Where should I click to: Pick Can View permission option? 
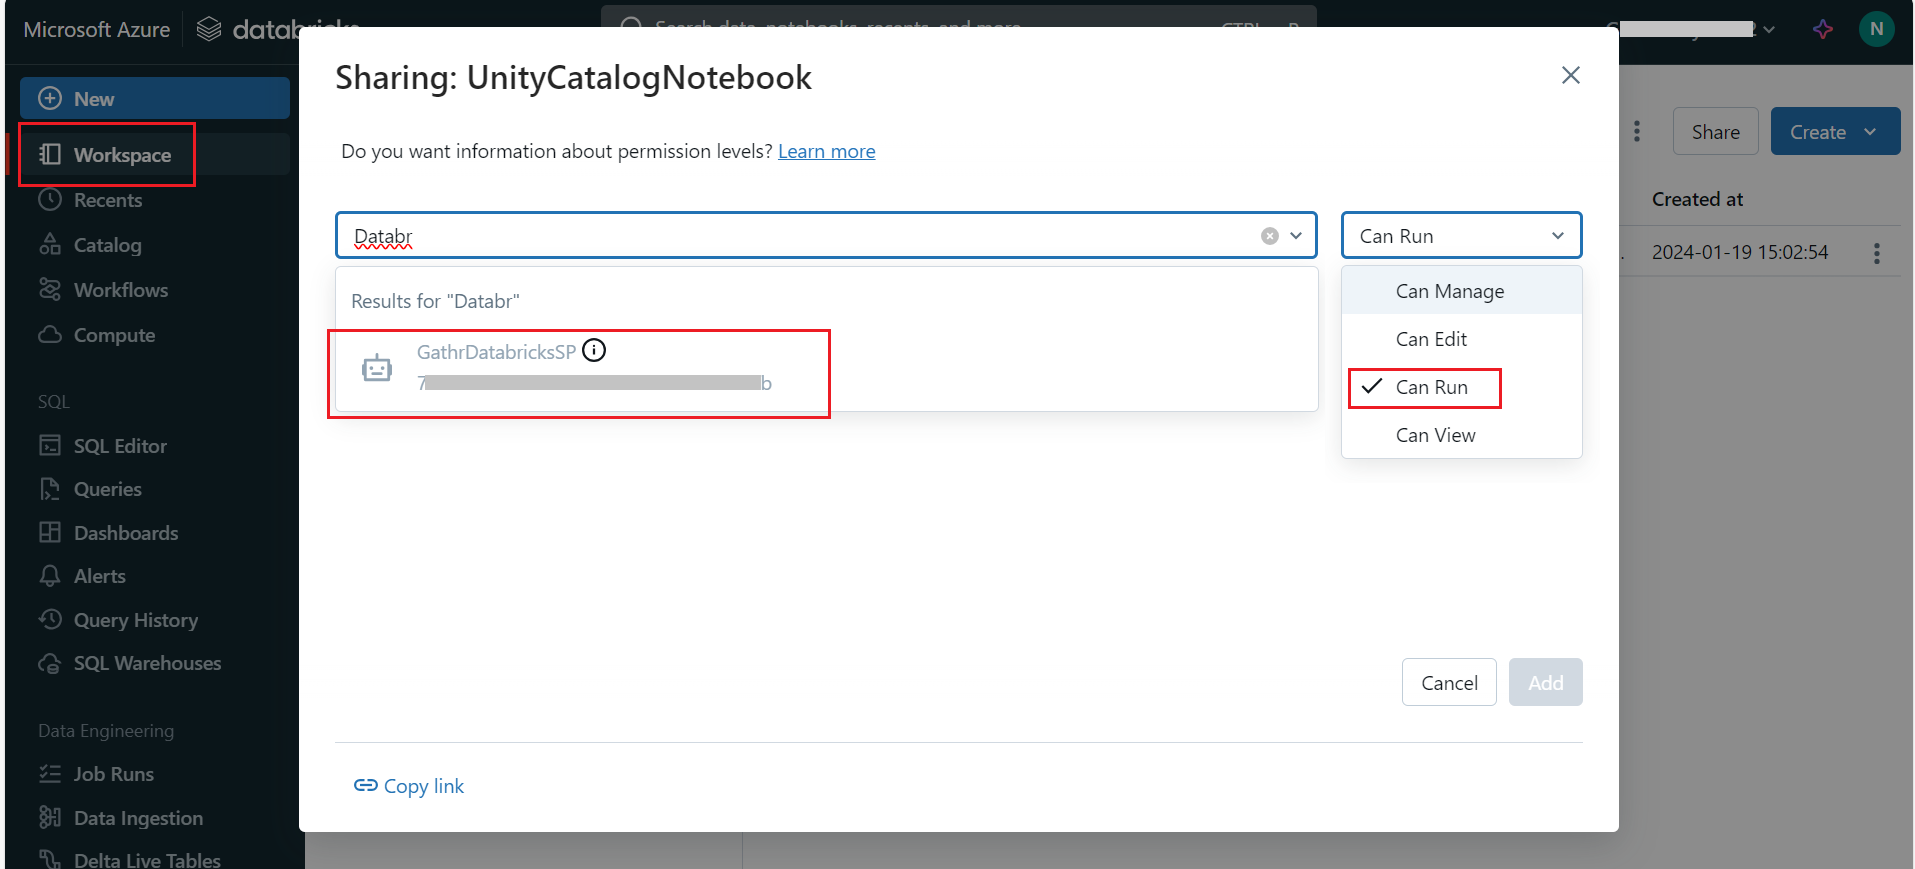click(x=1435, y=435)
